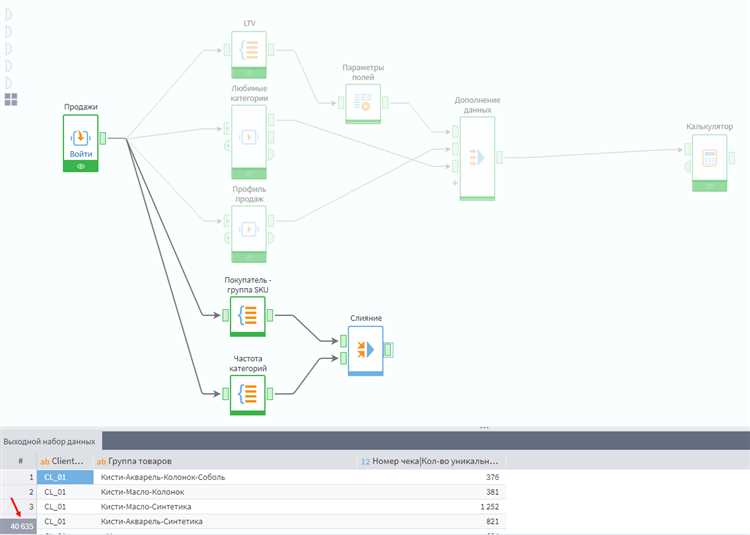This screenshot has height=535, width=750.
Task: Sort by the Группа товаров column header
Action: (x=140, y=461)
